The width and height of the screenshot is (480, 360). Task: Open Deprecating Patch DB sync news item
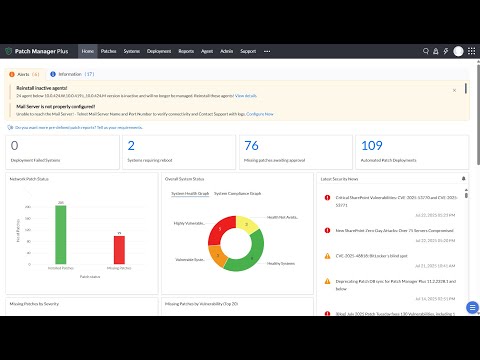(396, 285)
